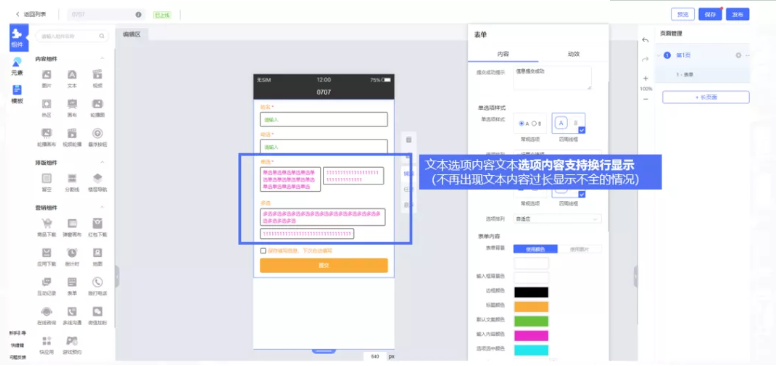This screenshot has width=777, height=366.
Task: Click the 预览 preview button
Action: click(683, 14)
